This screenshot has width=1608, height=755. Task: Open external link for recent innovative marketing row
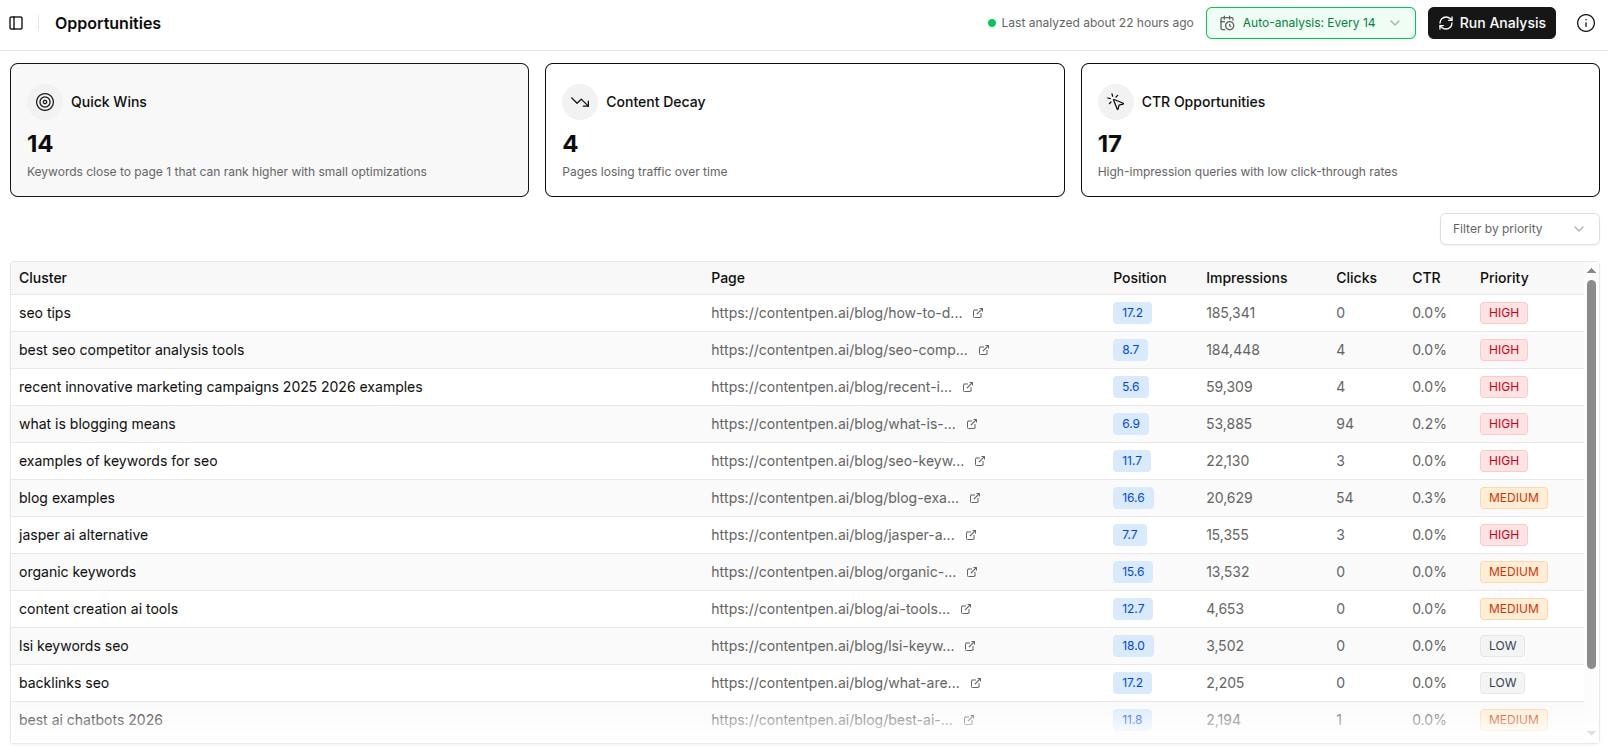tap(968, 387)
